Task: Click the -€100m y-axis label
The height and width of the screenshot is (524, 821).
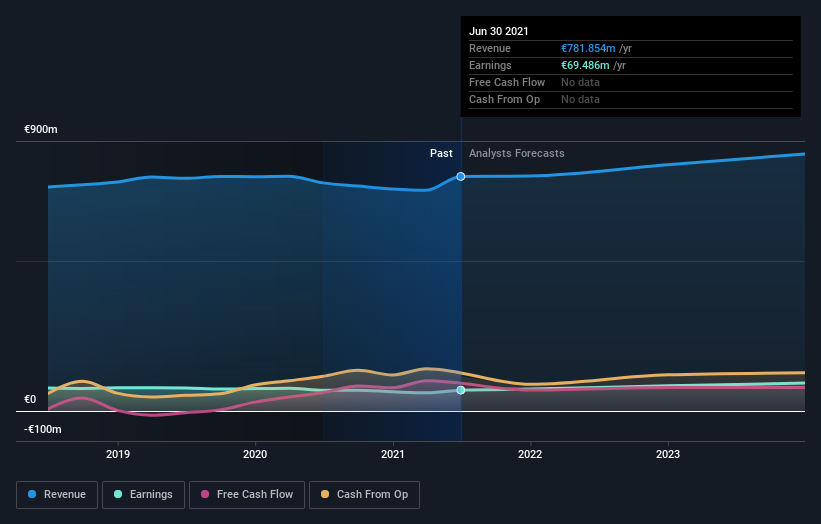Action: click(42, 429)
